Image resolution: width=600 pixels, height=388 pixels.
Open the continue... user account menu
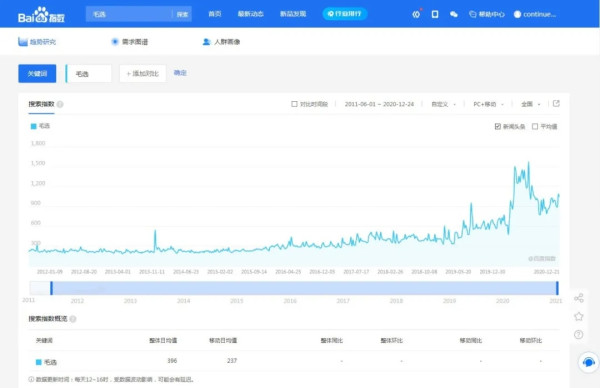535,14
